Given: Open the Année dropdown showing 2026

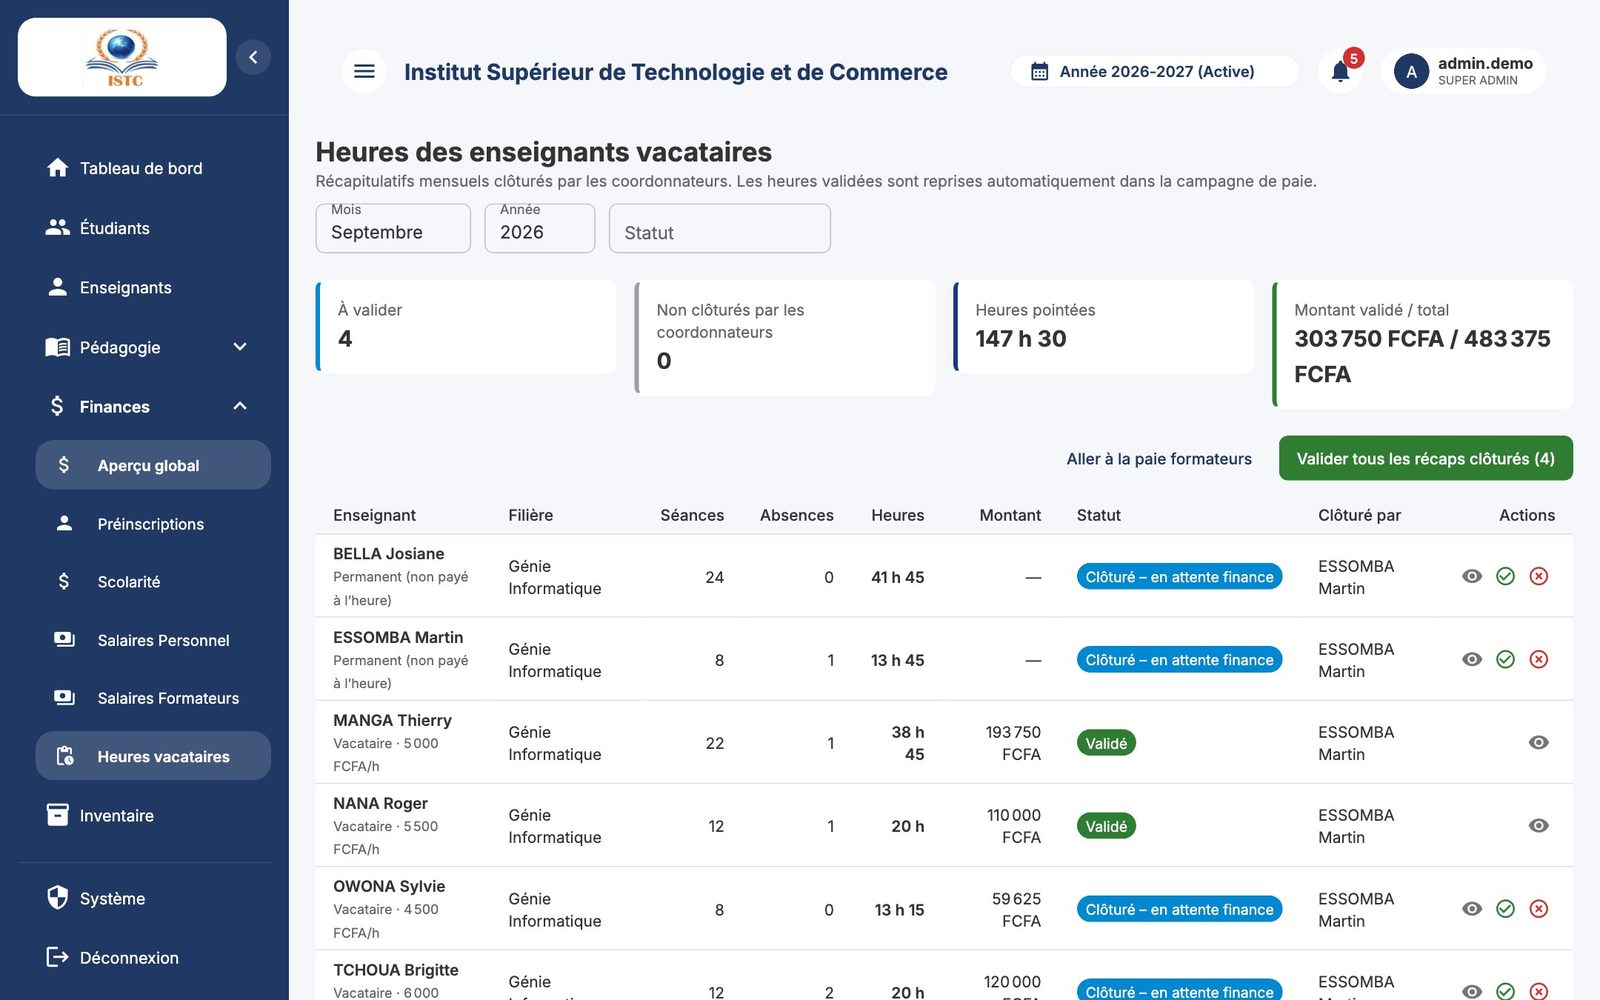Looking at the screenshot, I should pos(540,229).
